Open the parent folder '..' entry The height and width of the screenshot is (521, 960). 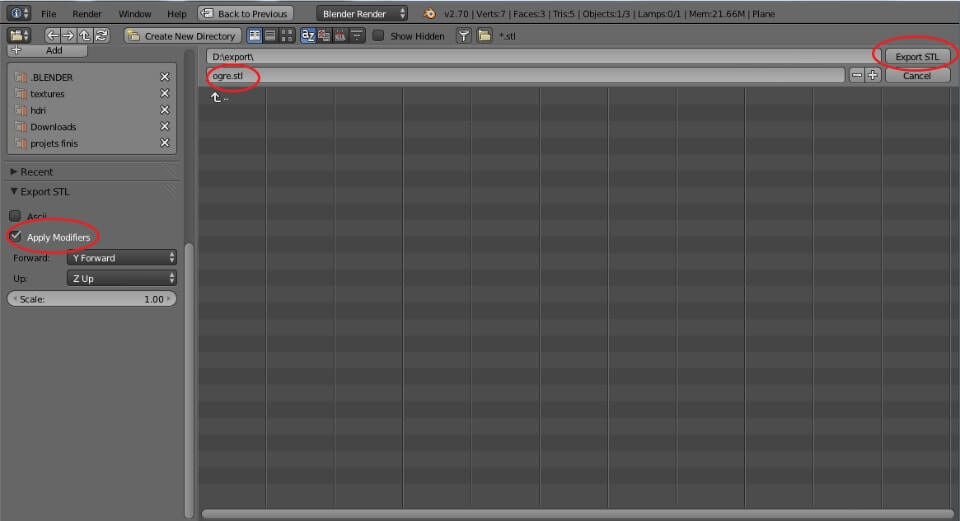(x=220, y=97)
